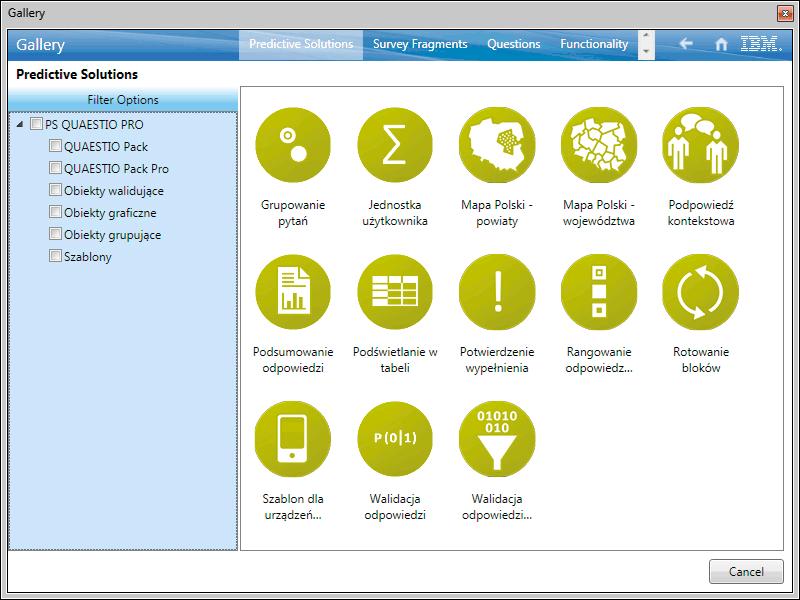Check the QUAESTIO Pack Pro filter
The width and height of the screenshot is (800, 600).
click(x=55, y=168)
